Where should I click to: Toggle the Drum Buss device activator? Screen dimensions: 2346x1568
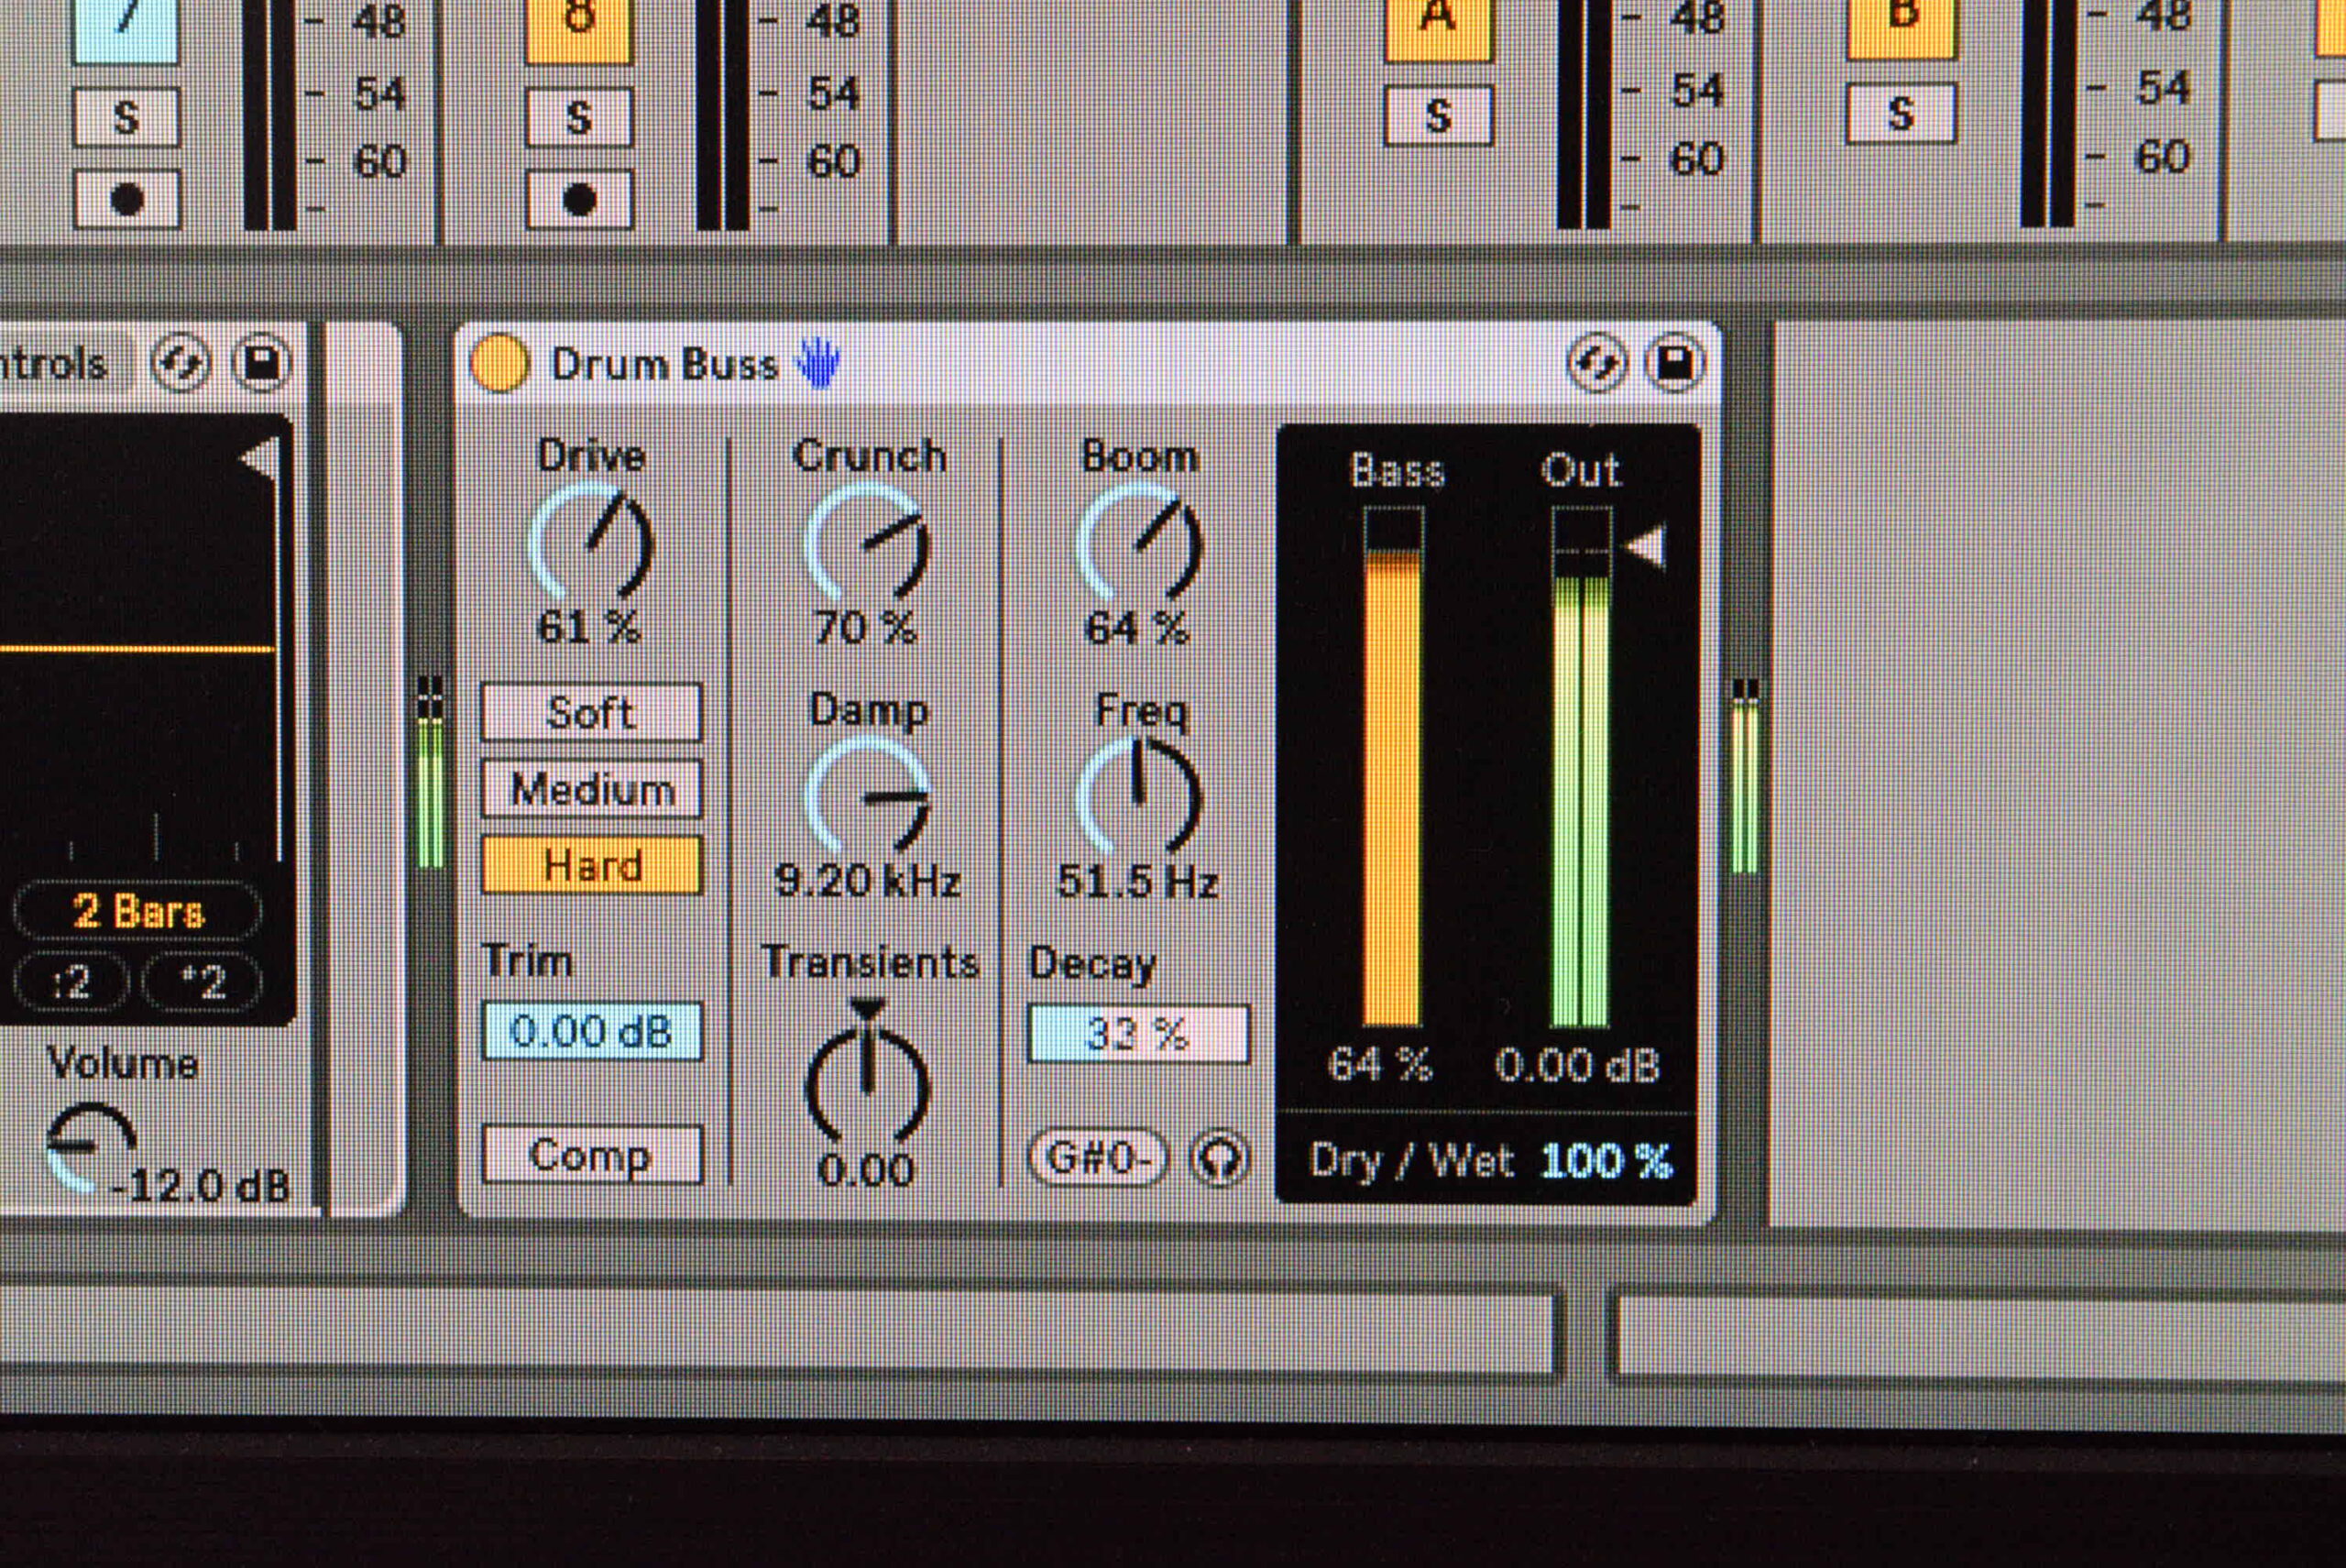point(499,363)
